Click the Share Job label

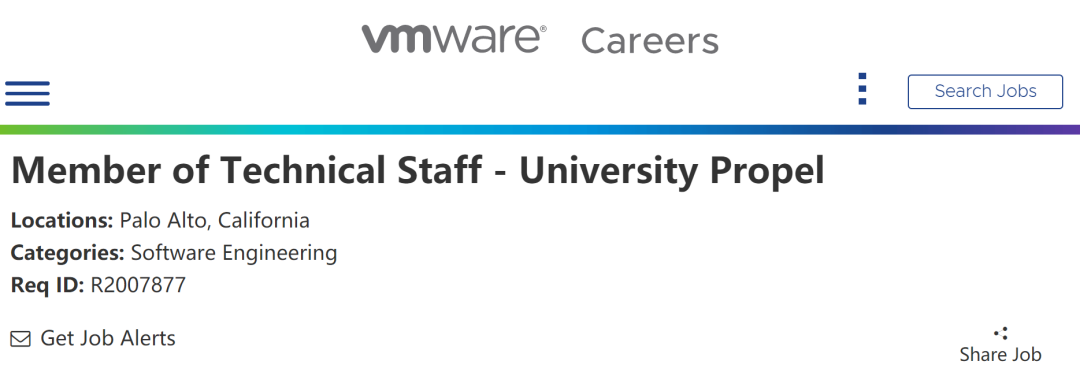point(1000,355)
